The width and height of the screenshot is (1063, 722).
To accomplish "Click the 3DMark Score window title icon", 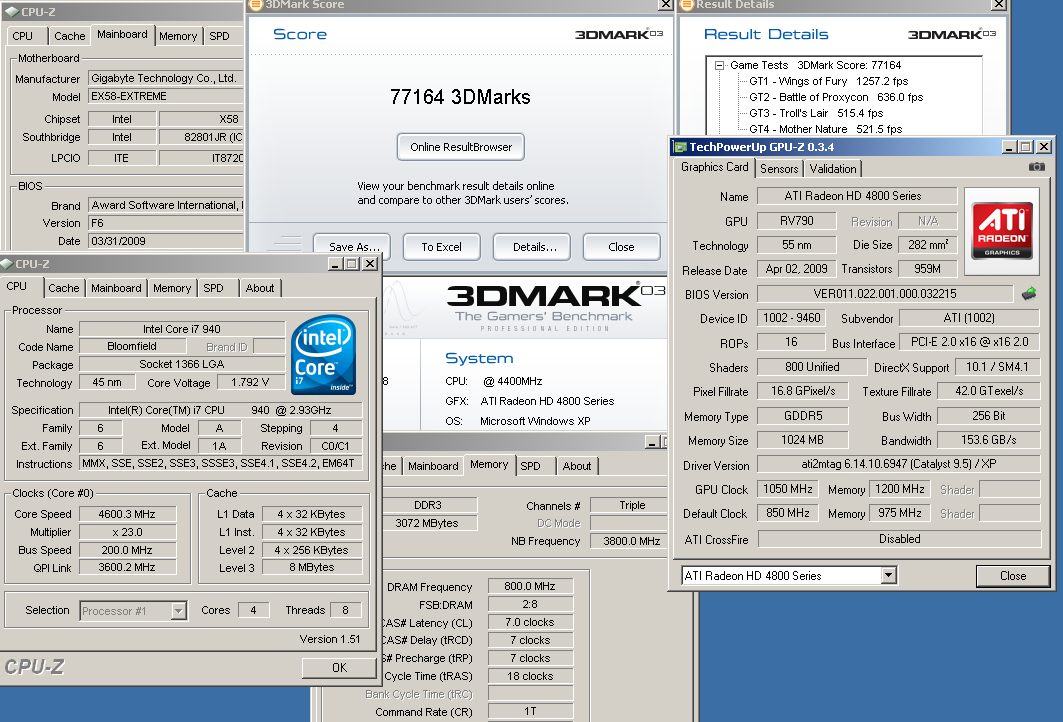I will (x=256, y=4).
